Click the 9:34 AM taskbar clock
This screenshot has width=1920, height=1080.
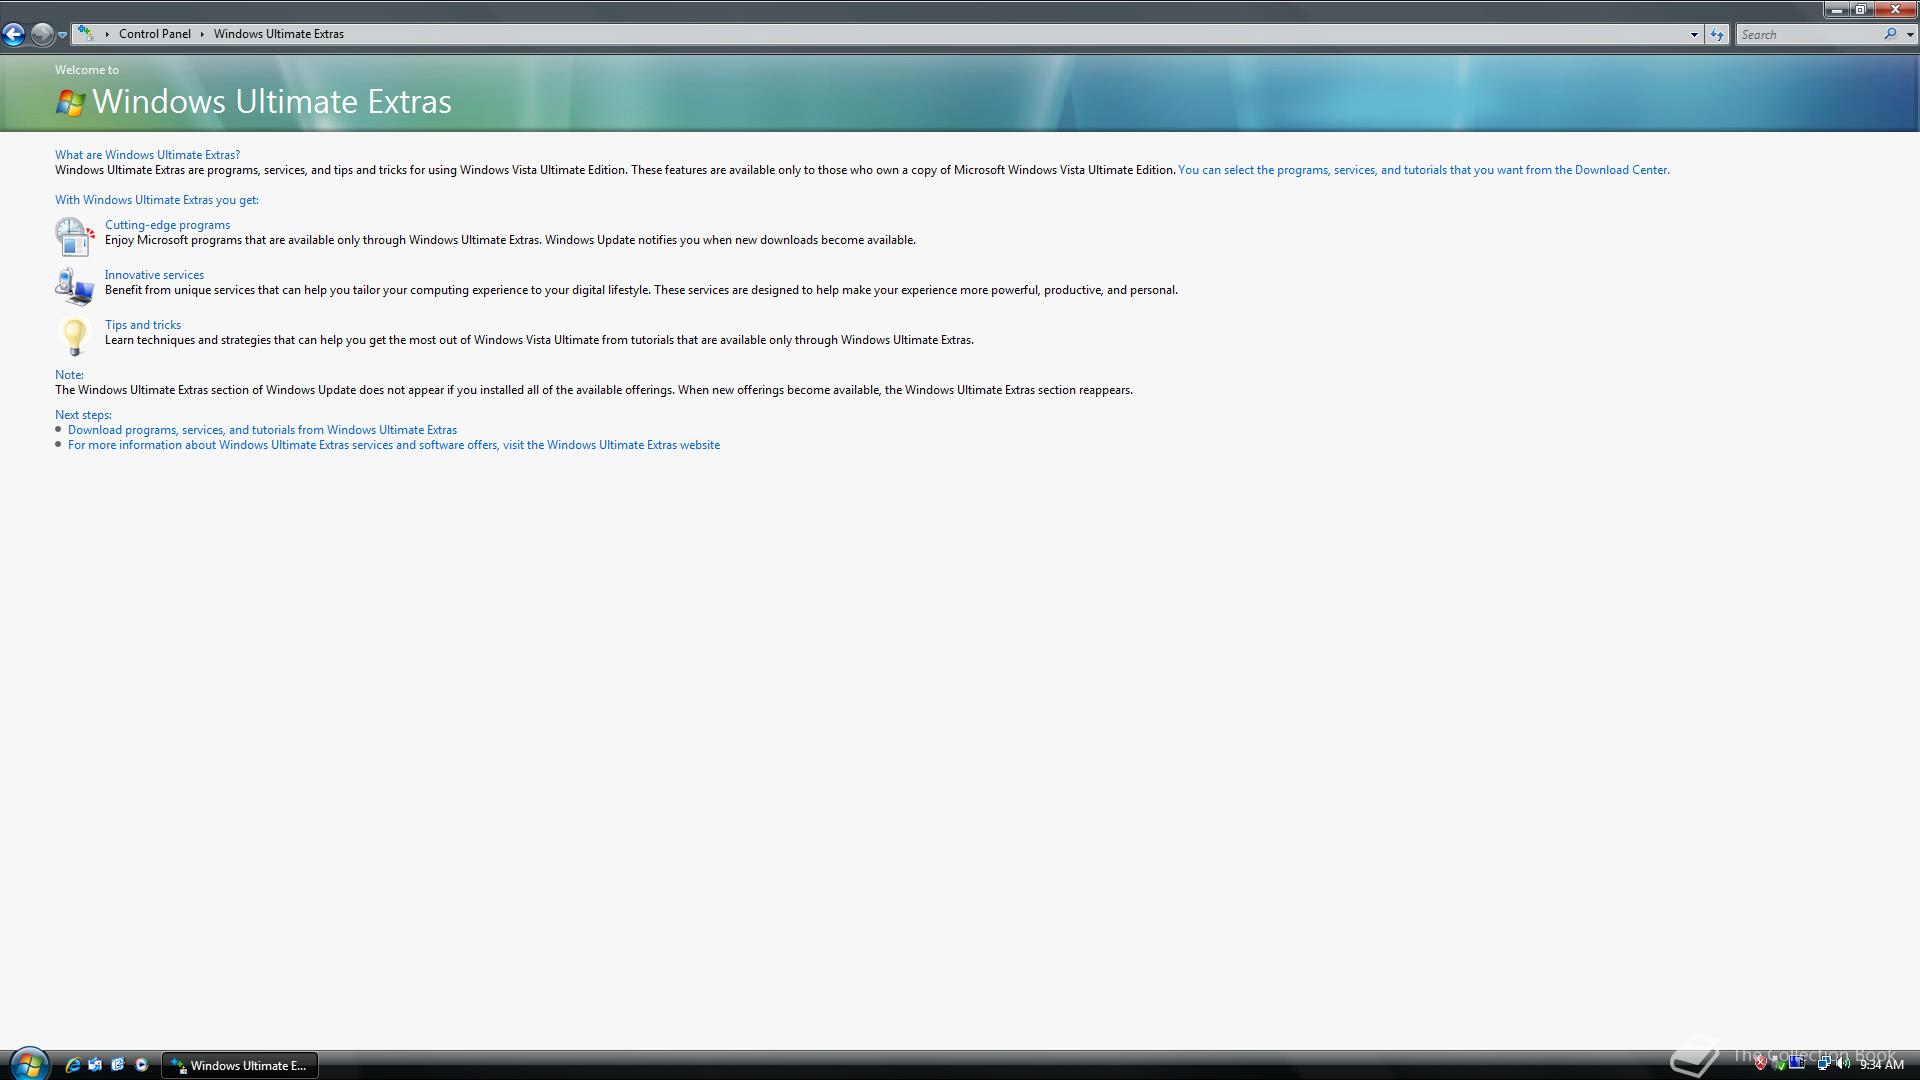coord(1882,1065)
